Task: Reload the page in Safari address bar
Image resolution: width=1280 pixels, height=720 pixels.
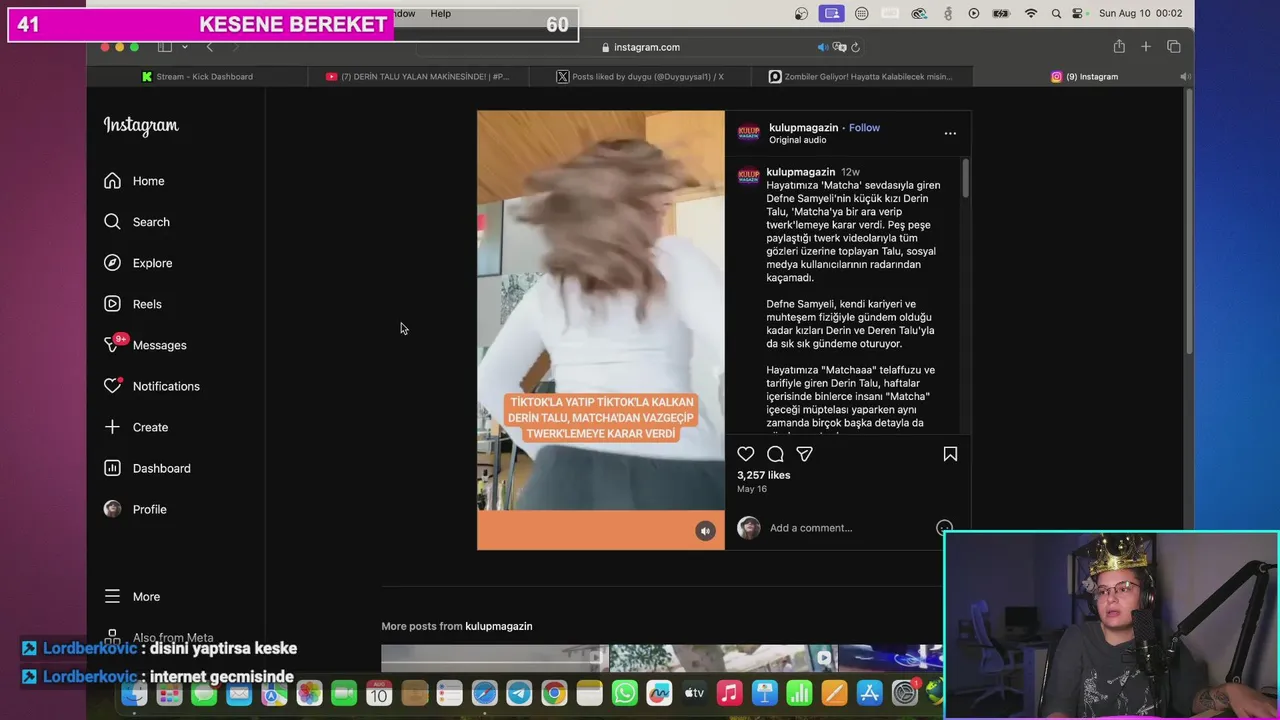Action: coord(855,47)
